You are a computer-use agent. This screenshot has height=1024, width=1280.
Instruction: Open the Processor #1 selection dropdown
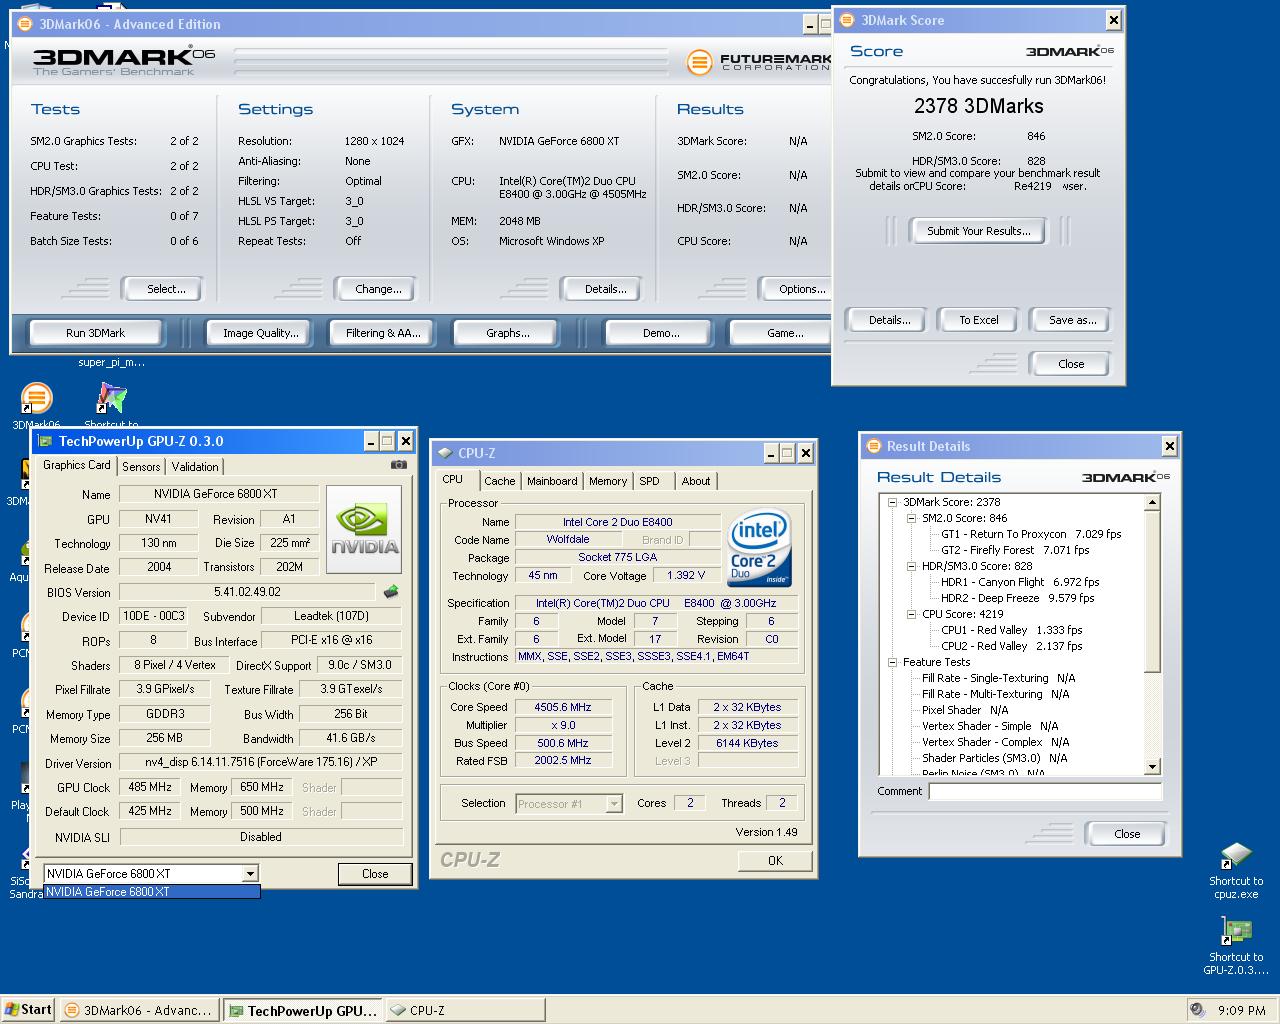569,804
